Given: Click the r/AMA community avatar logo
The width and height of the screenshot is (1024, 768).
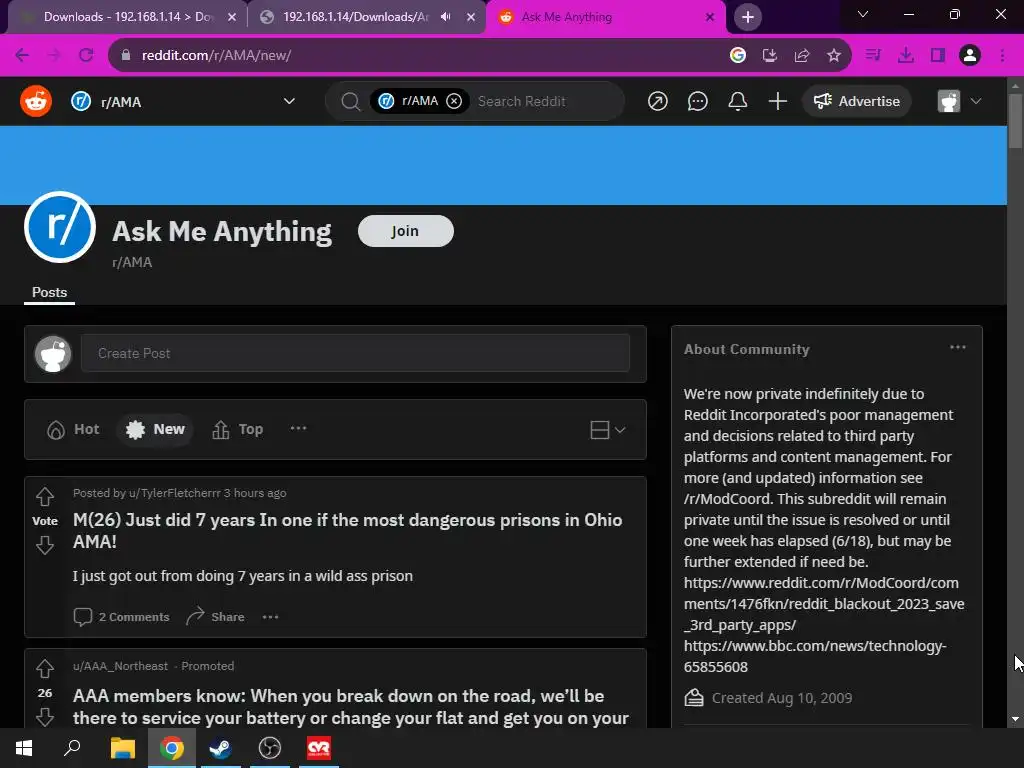Looking at the screenshot, I should click(60, 227).
